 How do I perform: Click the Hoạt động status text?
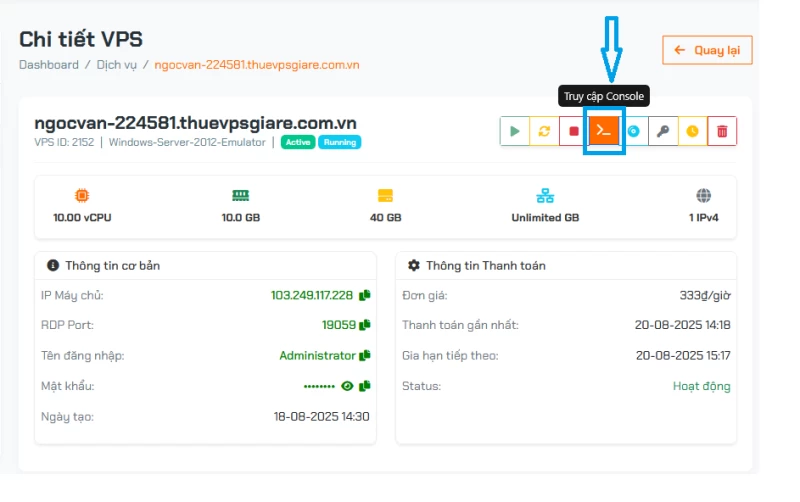(x=702, y=386)
